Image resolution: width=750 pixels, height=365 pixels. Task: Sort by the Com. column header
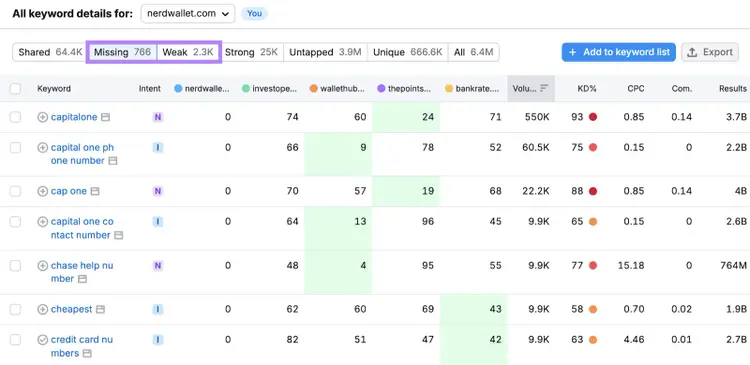tap(681, 88)
